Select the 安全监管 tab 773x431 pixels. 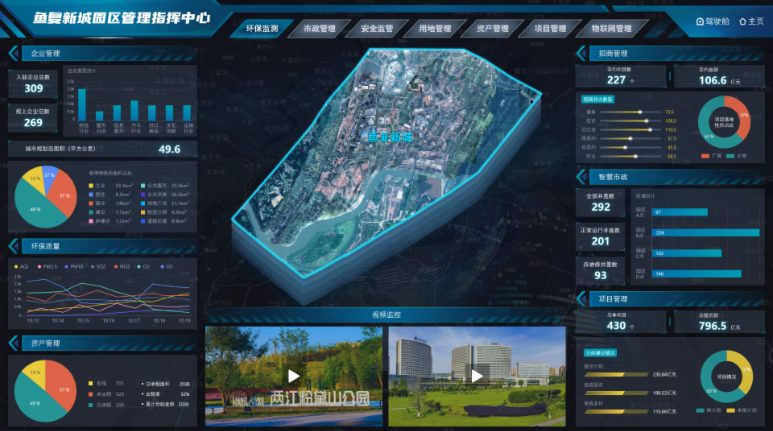coord(377,29)
